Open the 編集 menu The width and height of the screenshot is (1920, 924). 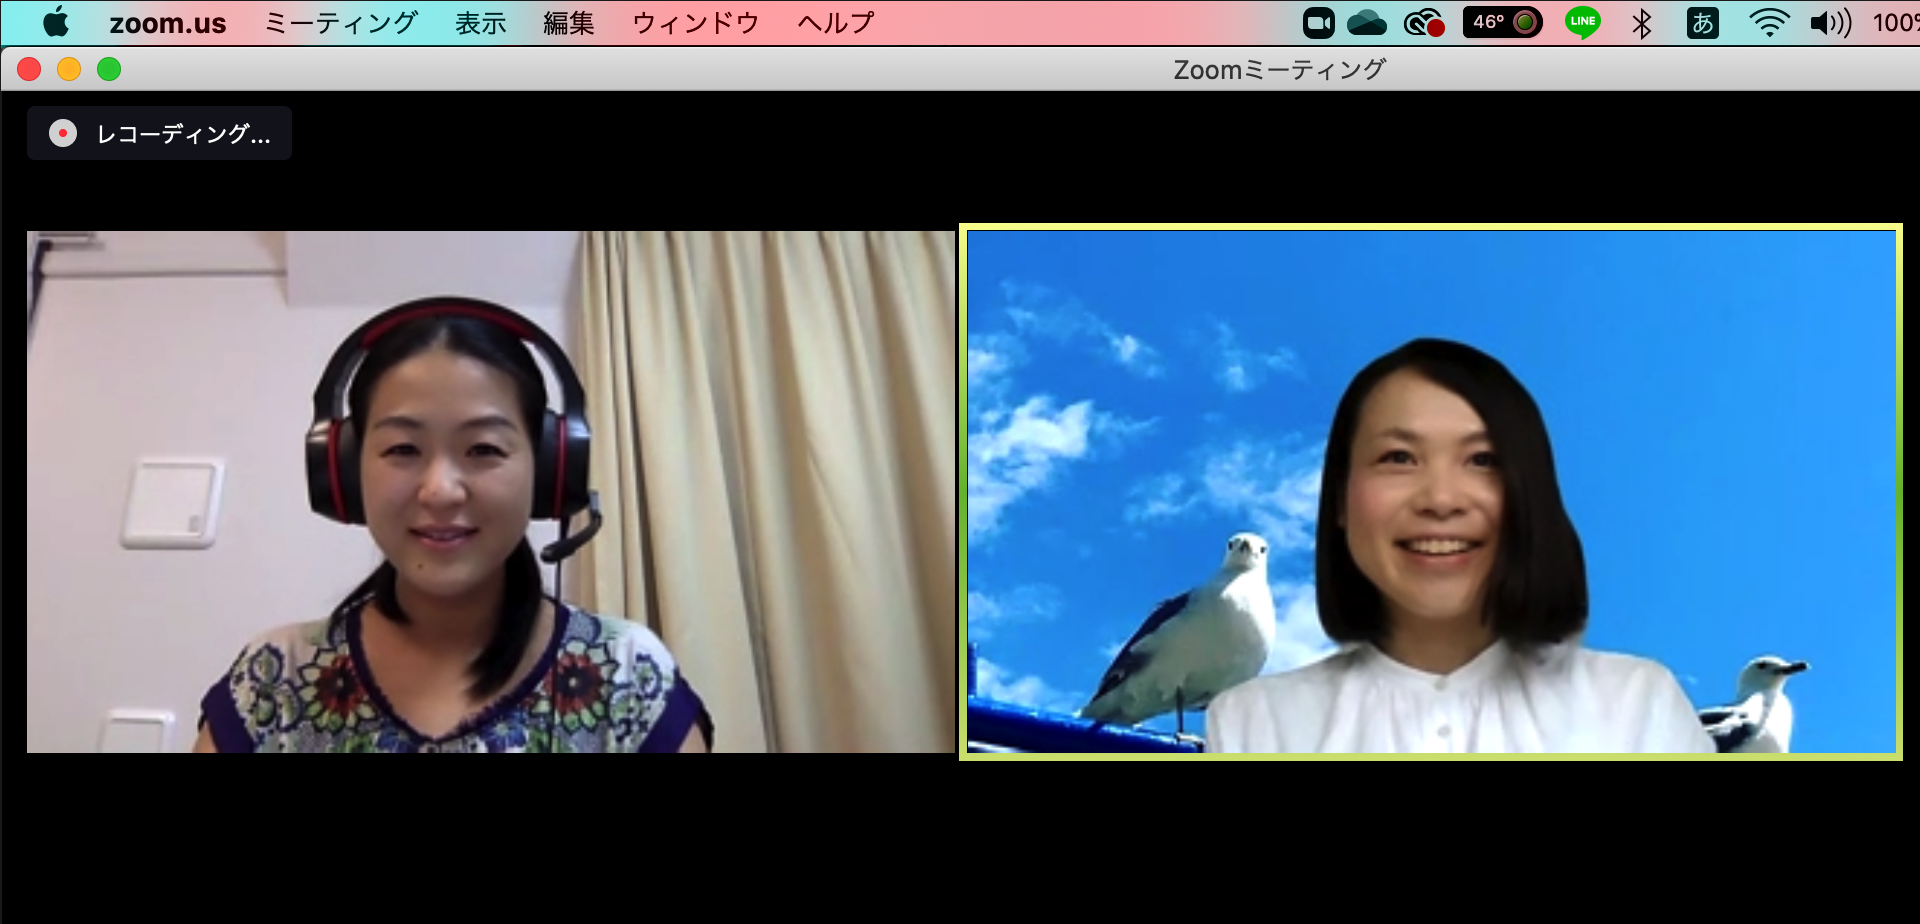(569, 23)
